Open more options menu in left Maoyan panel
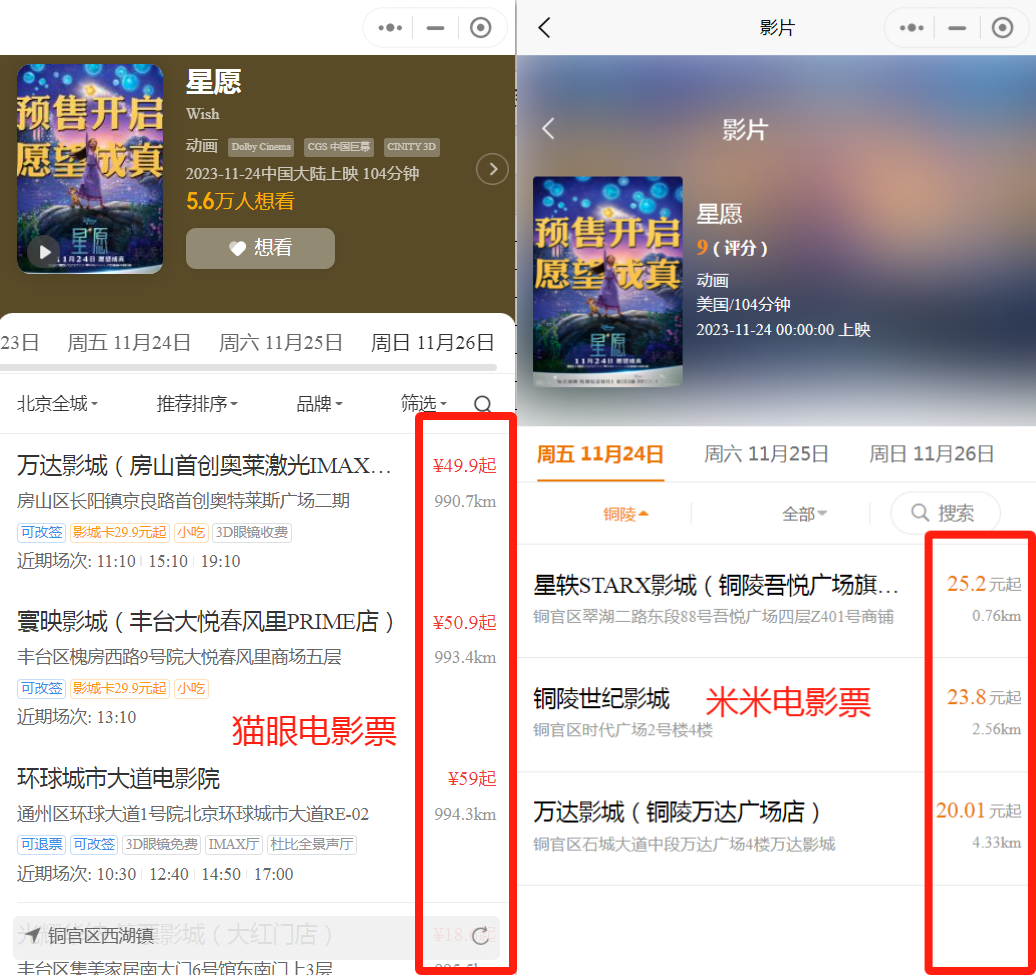 (390, 28)
